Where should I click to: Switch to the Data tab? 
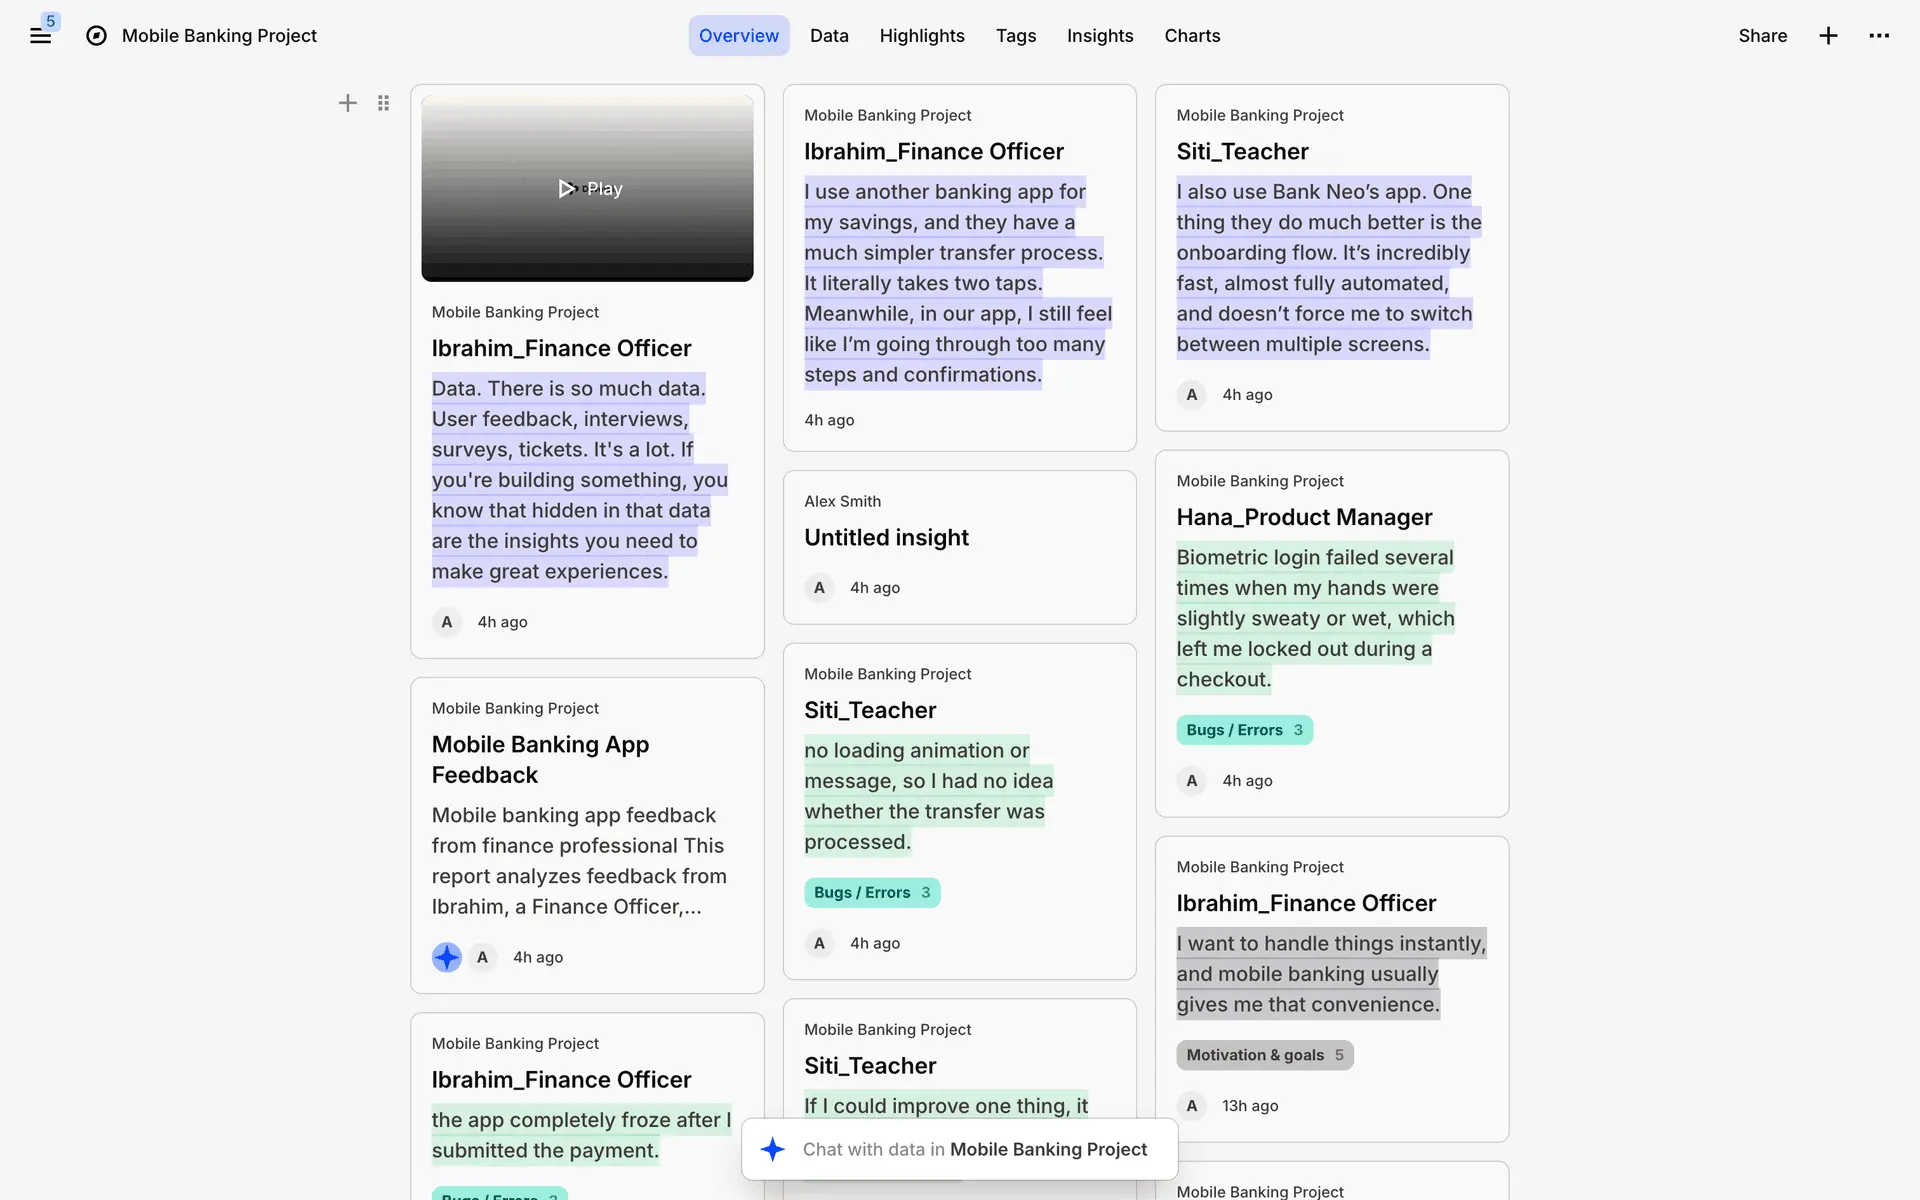click(829, 36)
